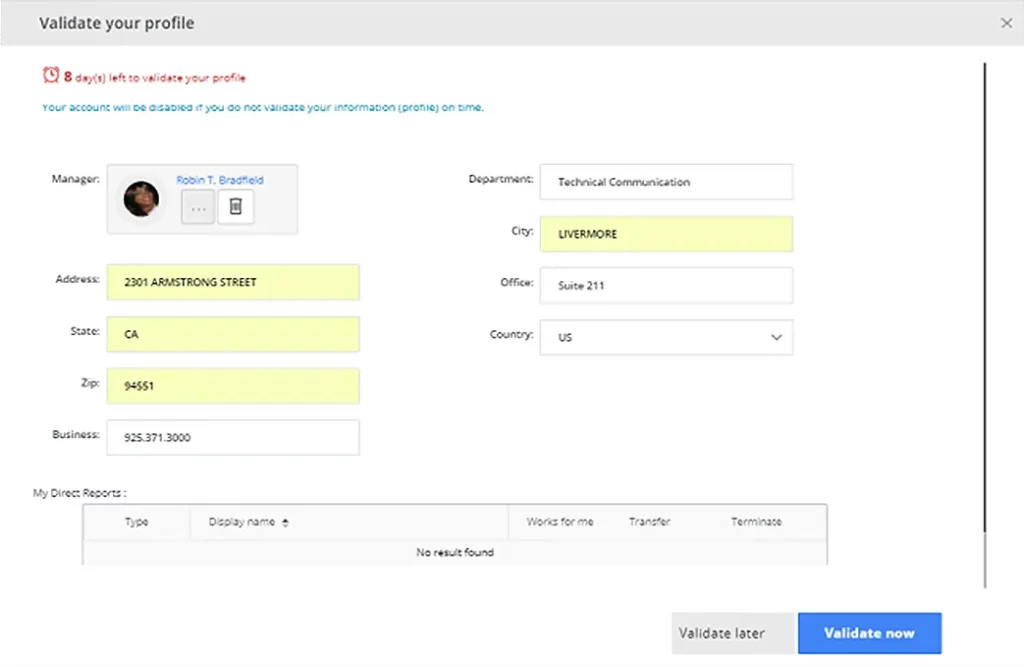Click the Works for me column header

click(560, 521)
